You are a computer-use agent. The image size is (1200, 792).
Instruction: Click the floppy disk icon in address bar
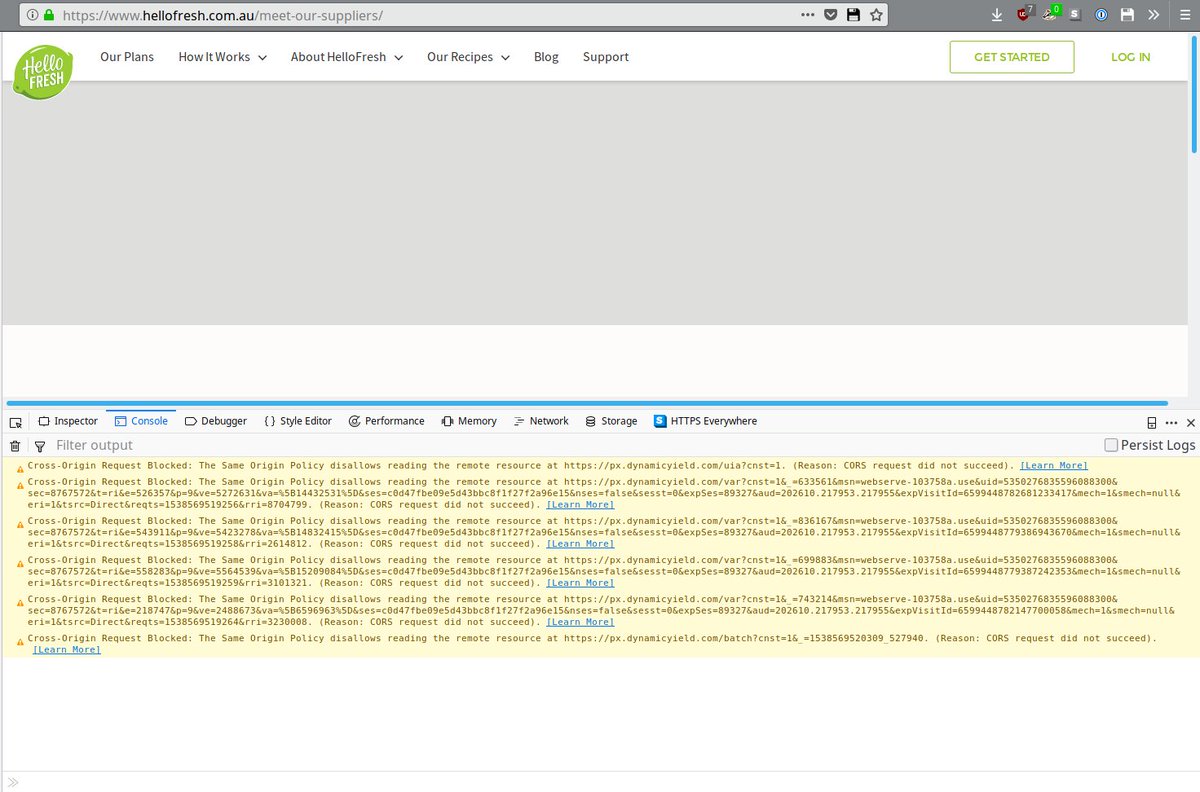853,15
